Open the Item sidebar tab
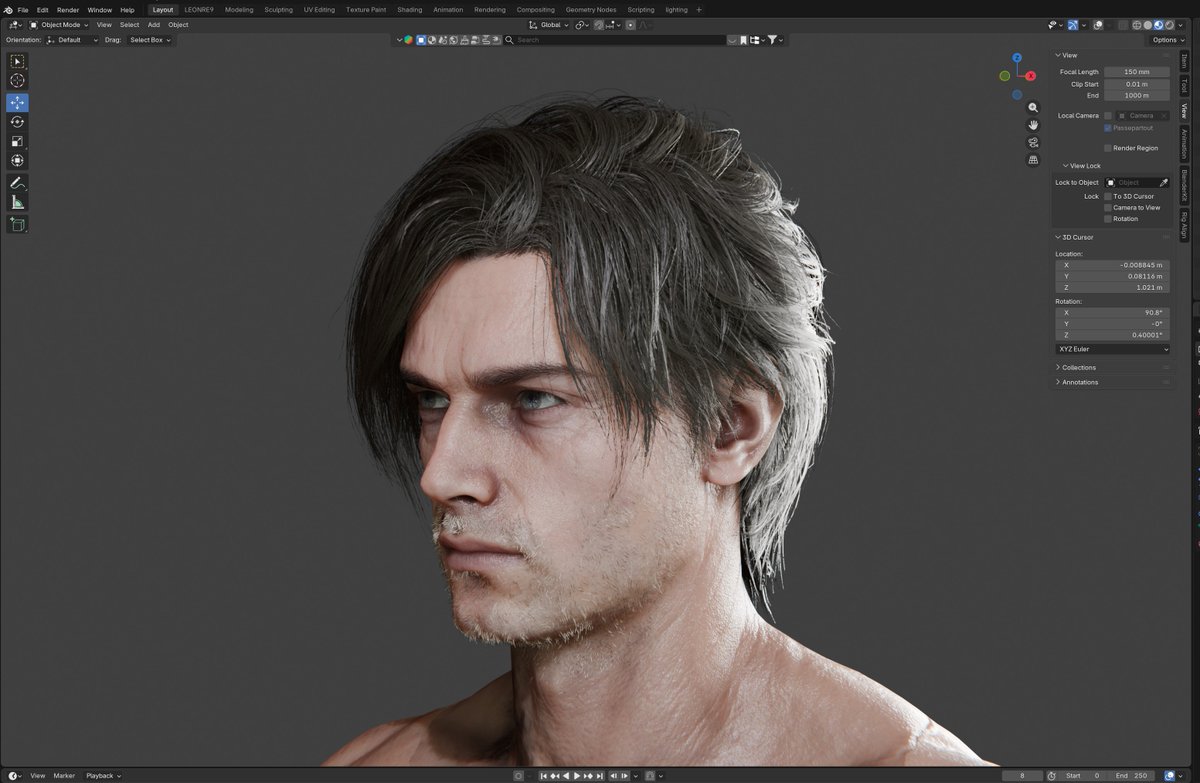 pos(1184,61)
